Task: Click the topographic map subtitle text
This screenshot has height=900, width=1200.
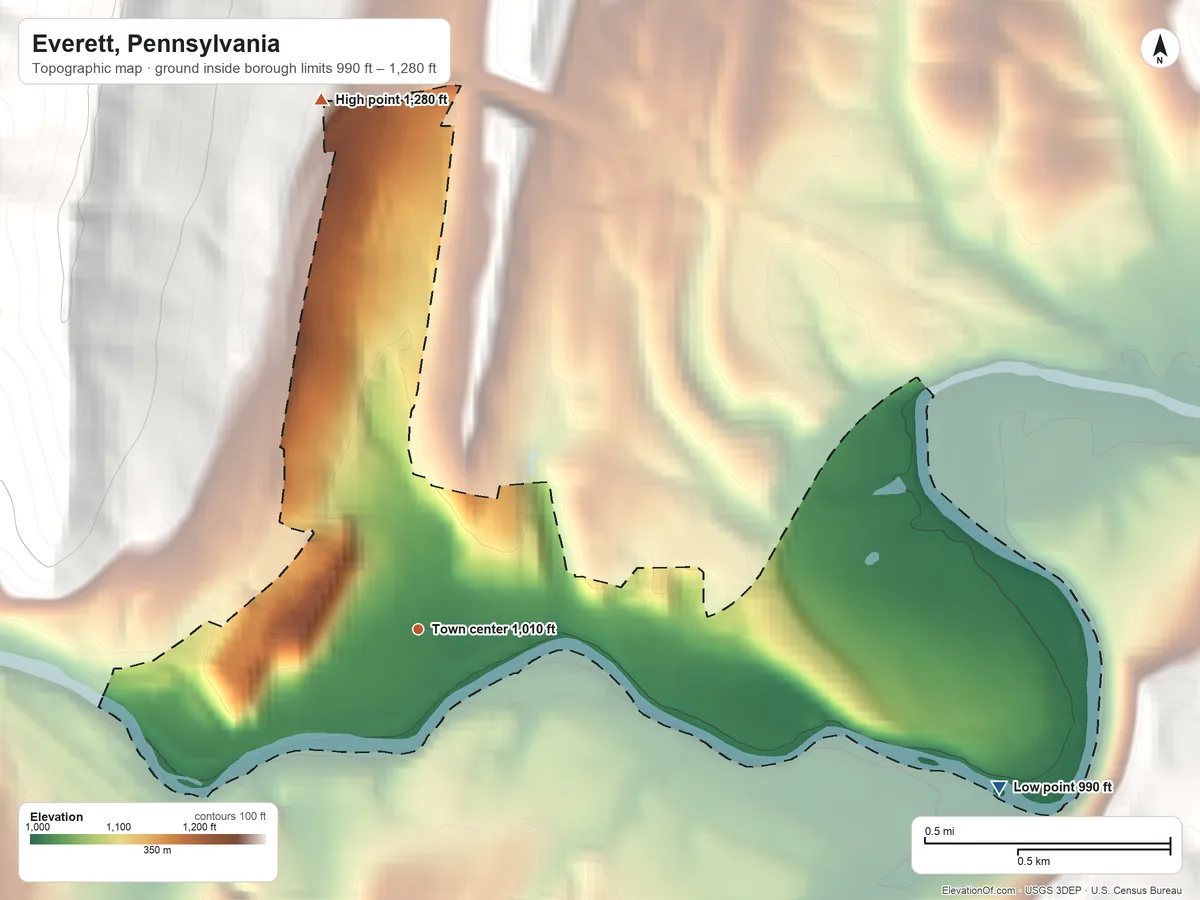Action: coord(234,70)
